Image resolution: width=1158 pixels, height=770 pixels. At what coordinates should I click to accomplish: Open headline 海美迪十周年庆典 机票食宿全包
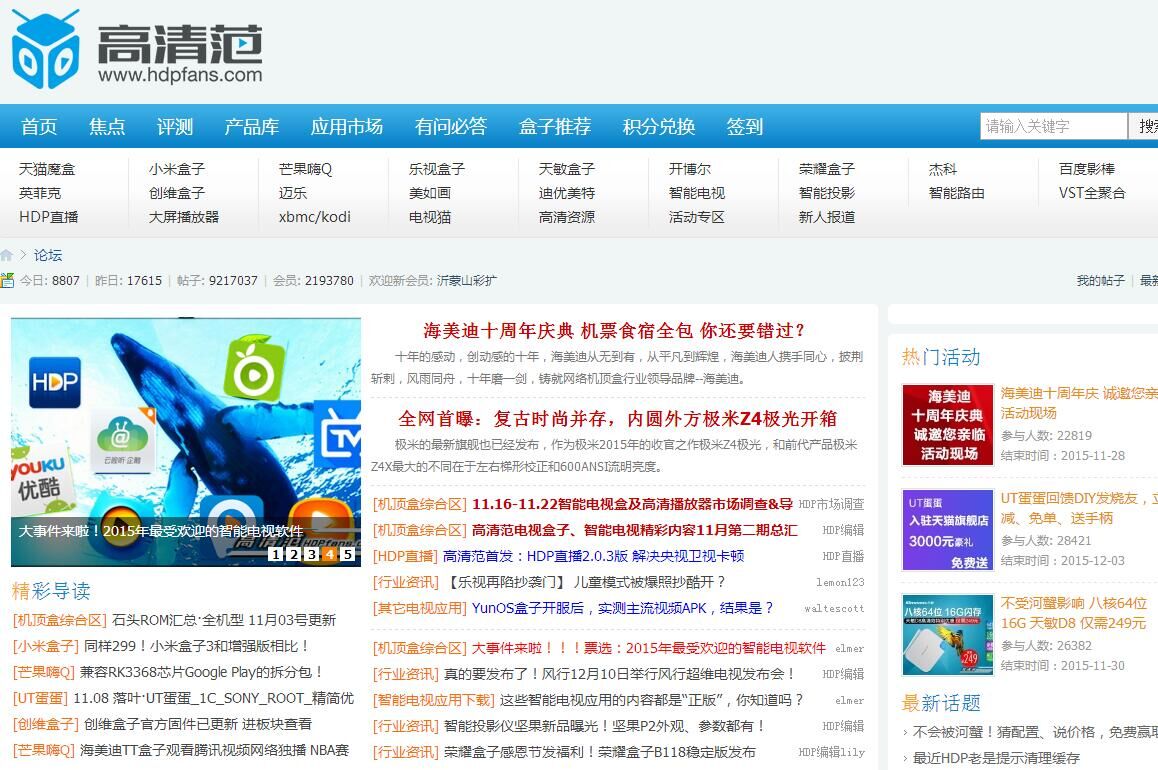614,330
